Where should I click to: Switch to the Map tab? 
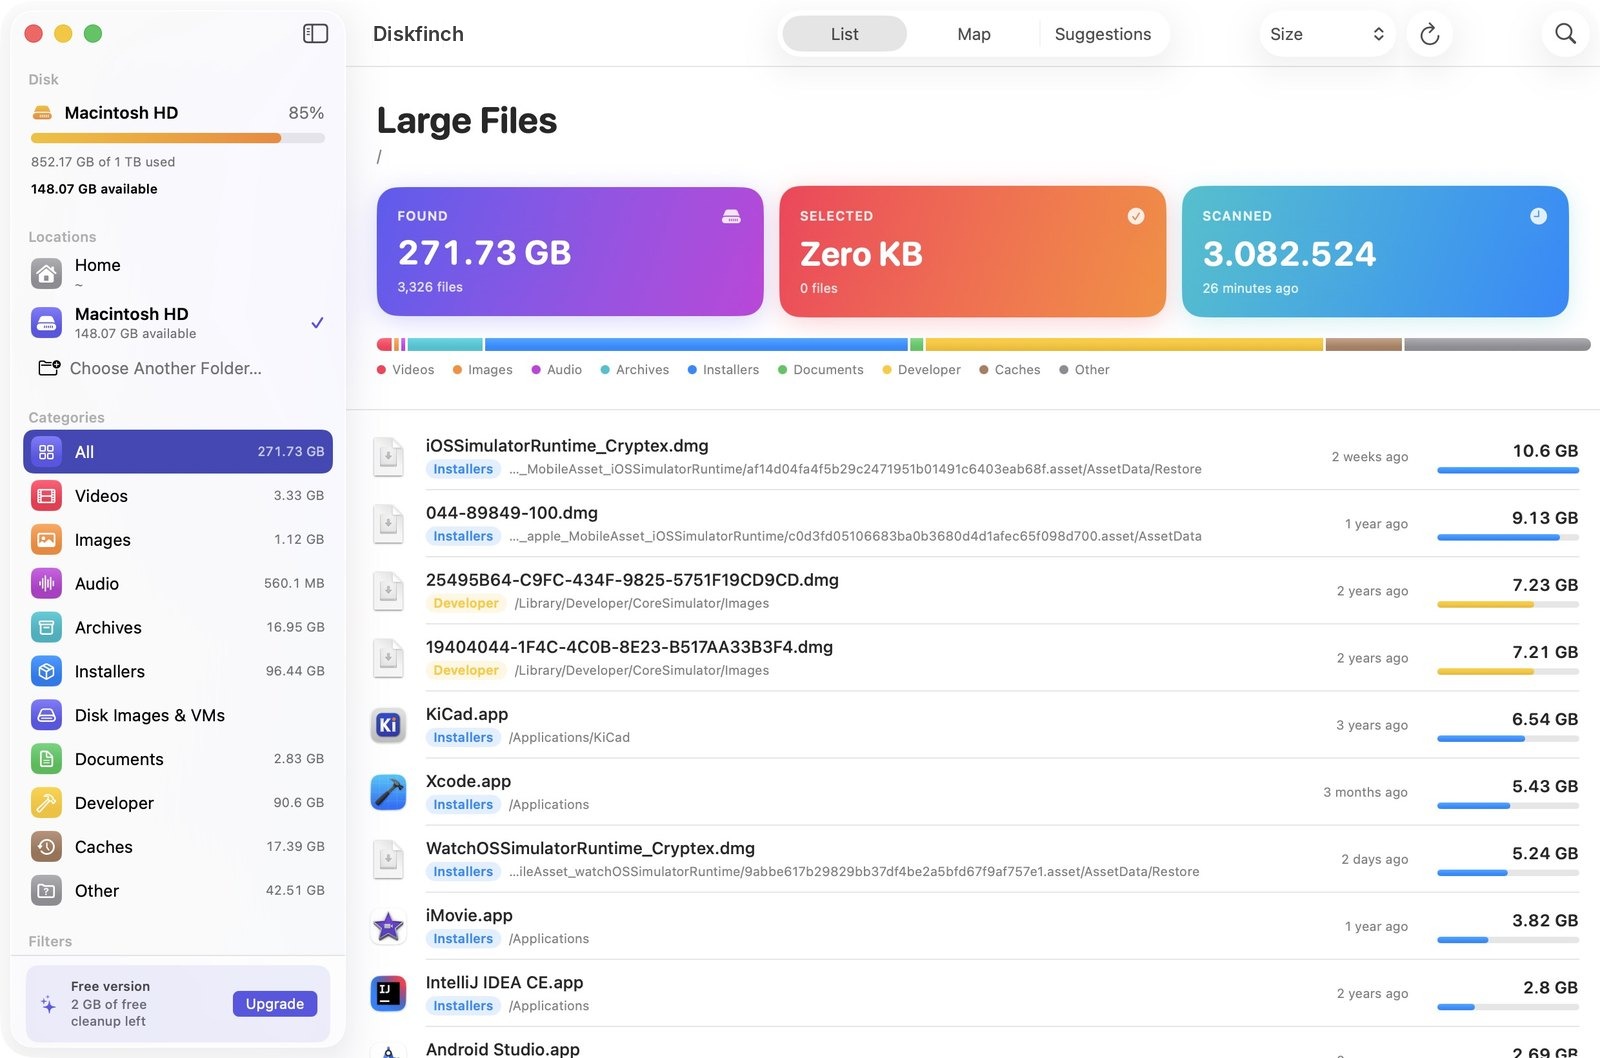click(x=973, y=34)
